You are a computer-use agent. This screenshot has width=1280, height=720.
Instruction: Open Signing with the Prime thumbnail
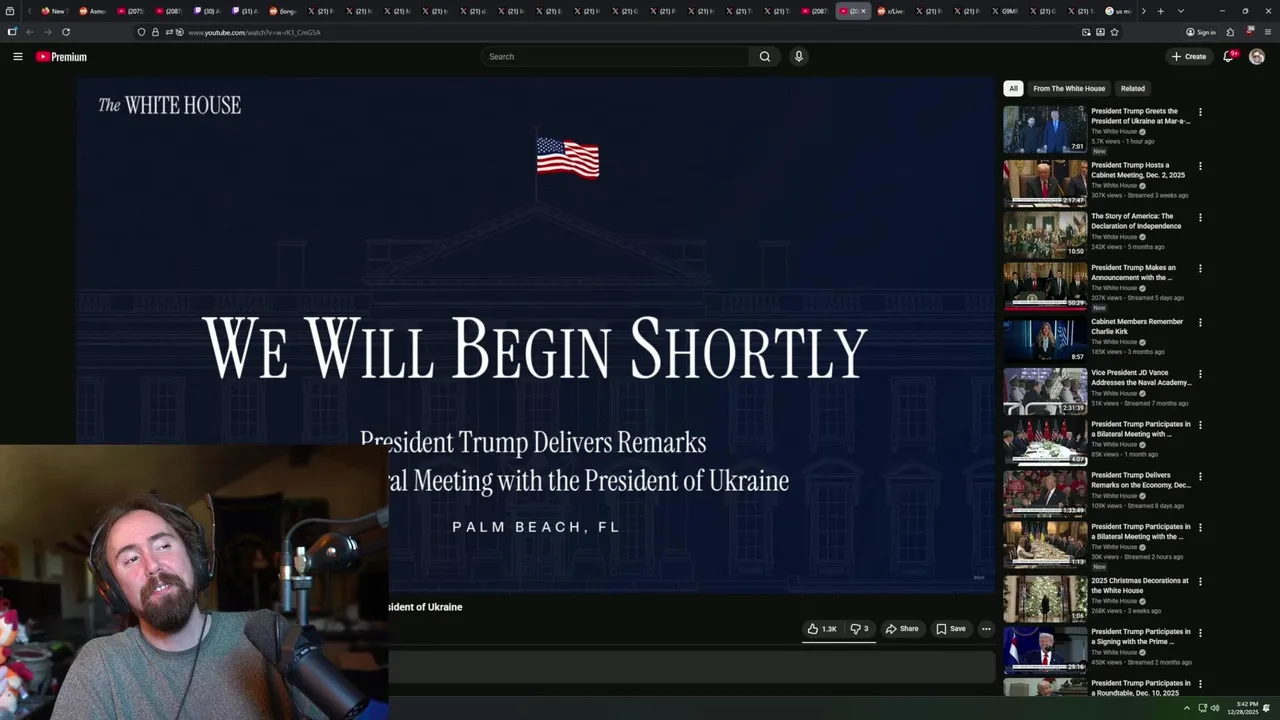point(1045,650)
